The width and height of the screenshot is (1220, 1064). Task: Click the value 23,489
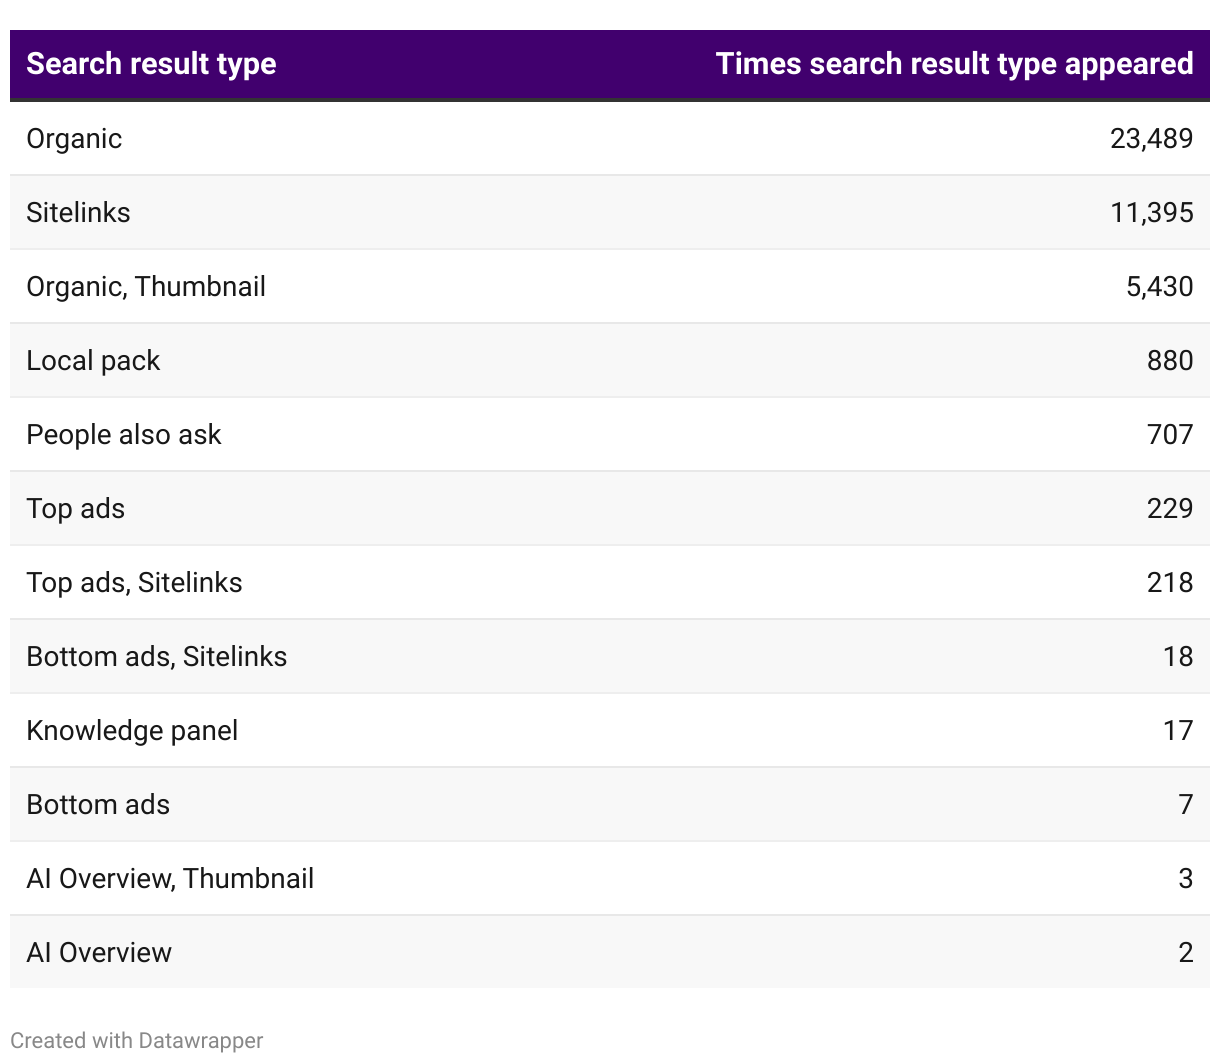(1151, 138)
